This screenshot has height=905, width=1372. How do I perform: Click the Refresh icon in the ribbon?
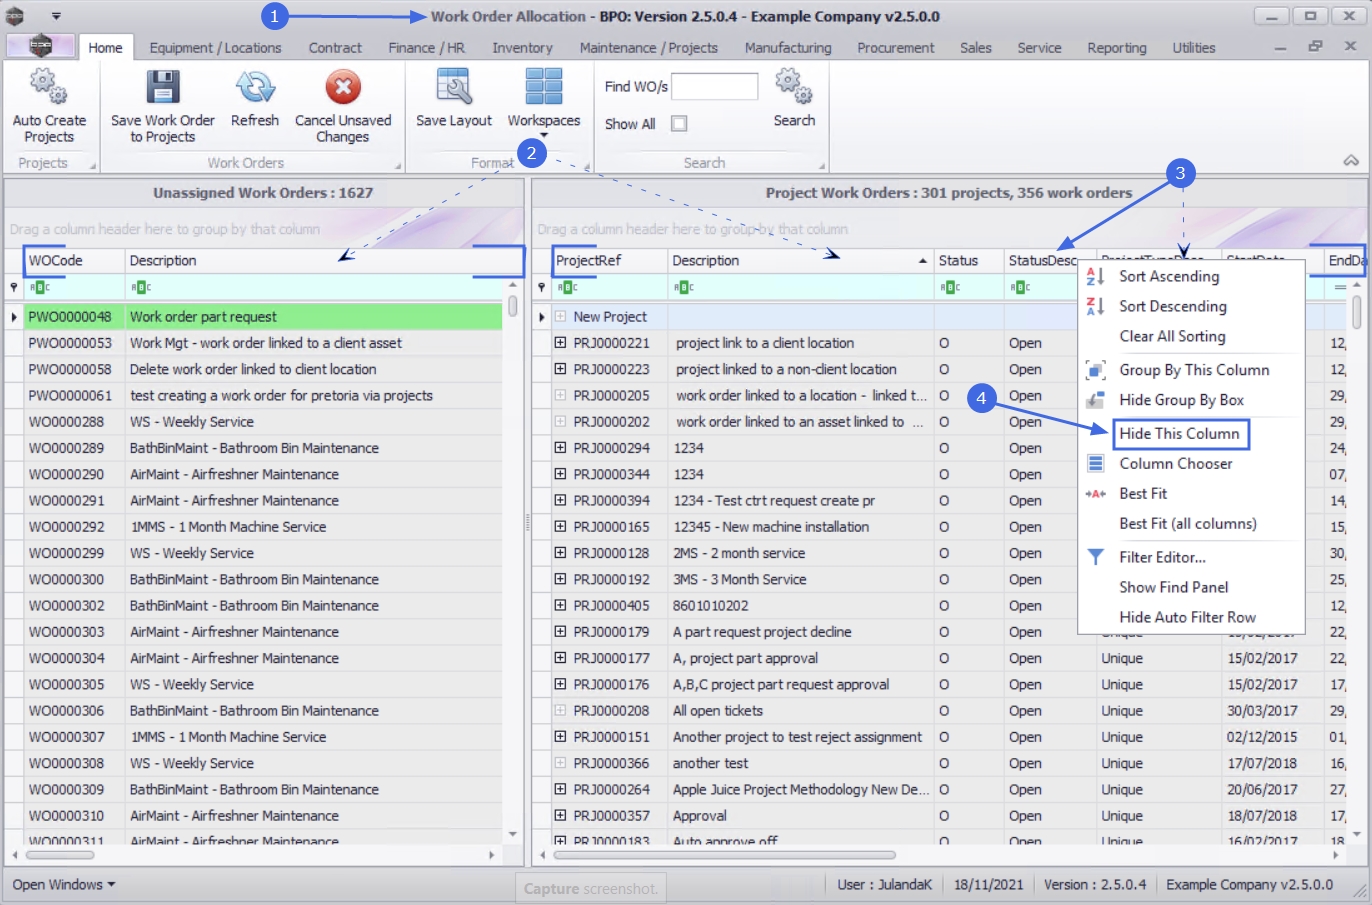click(255, 87)
